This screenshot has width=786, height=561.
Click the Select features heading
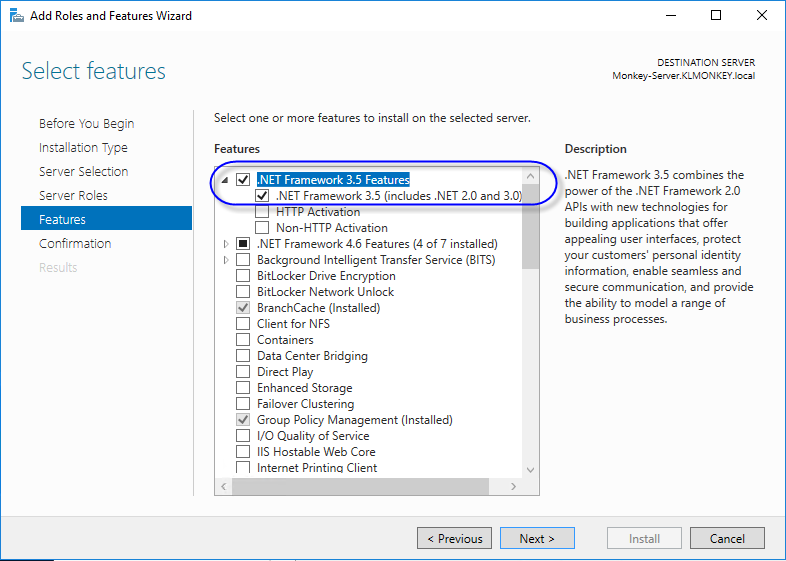[94, 71]
